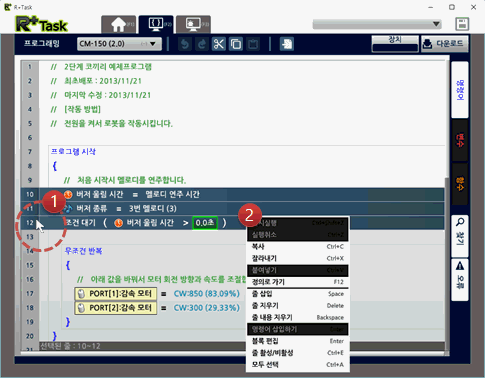Click the new document icon in toolbar
This screenshot has width=485, height=378.
287,44
